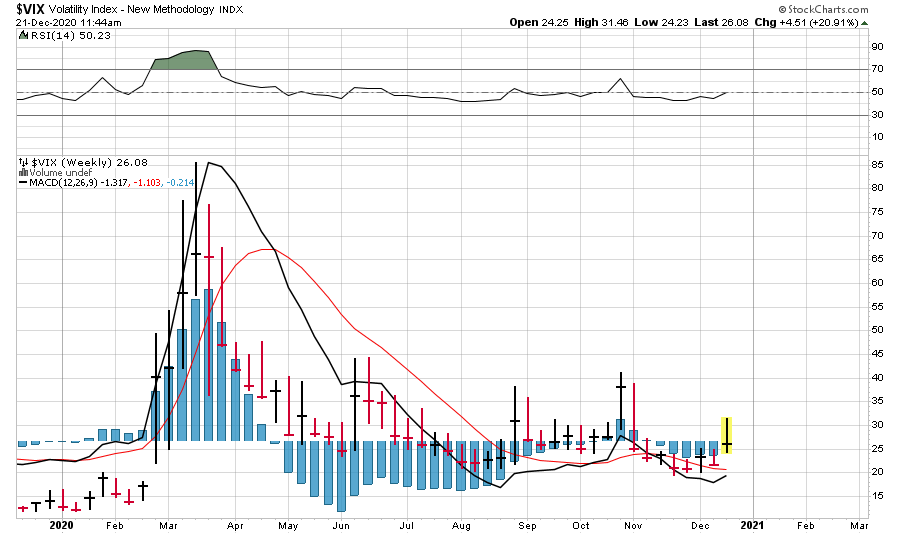Click the black MACD line legend marker
This screenshot has width=900, height=534.
(x=23, y=181)
